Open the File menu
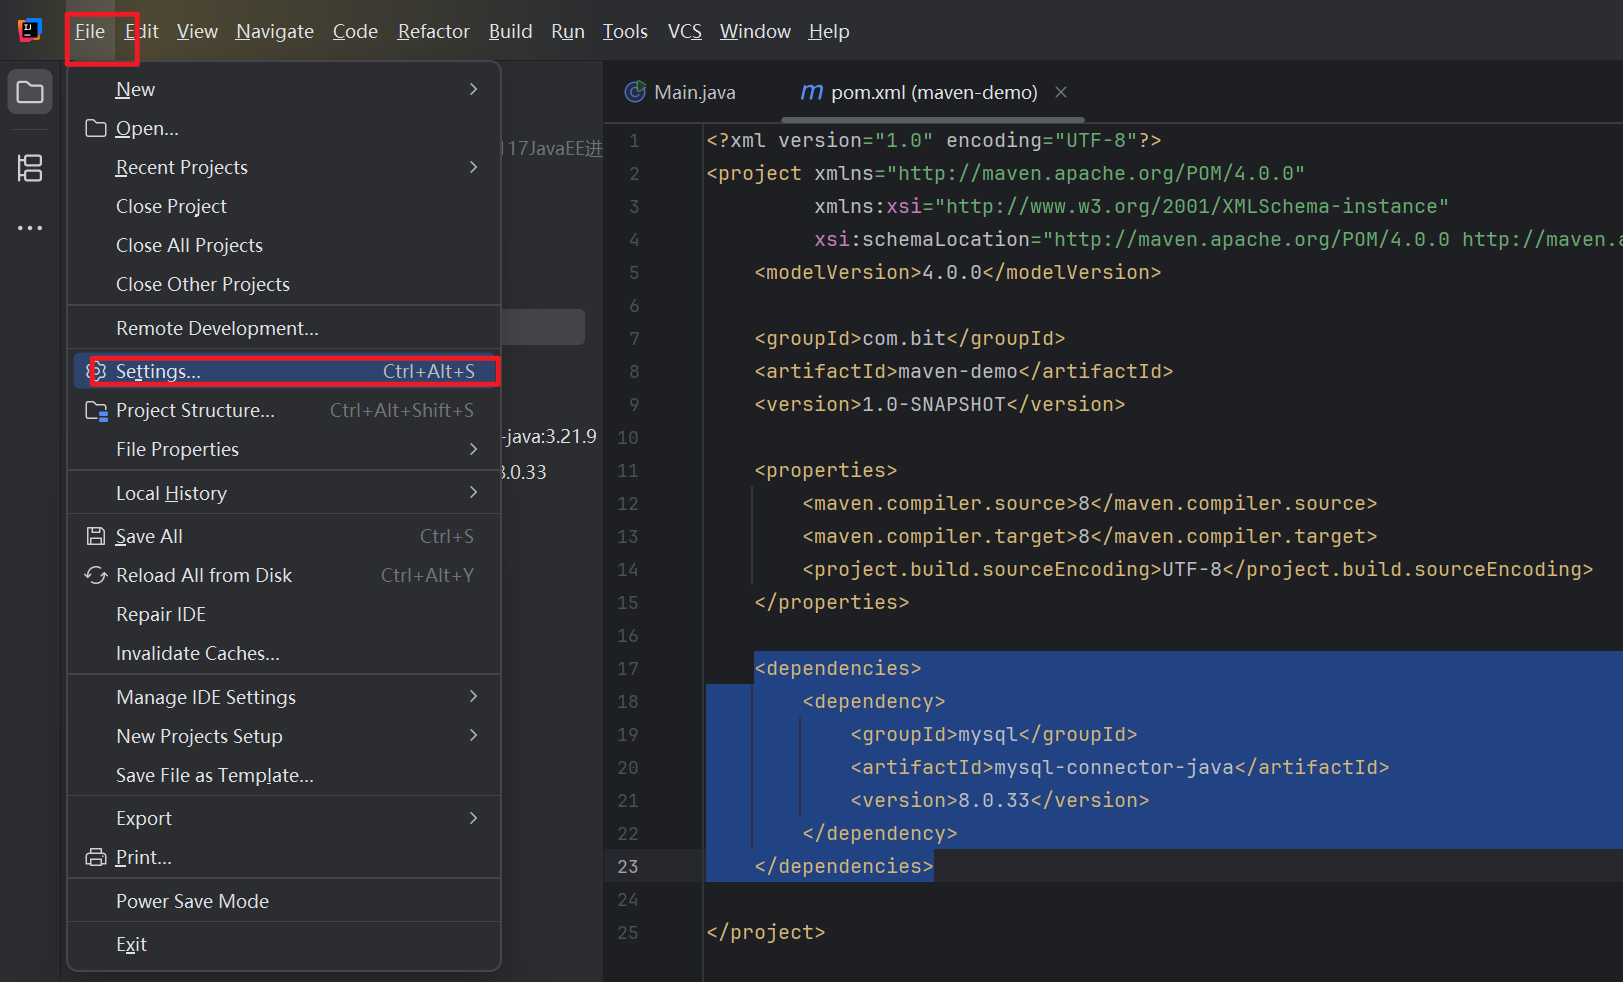This screenshot has width=1623, height=982. tap(90, 31)
